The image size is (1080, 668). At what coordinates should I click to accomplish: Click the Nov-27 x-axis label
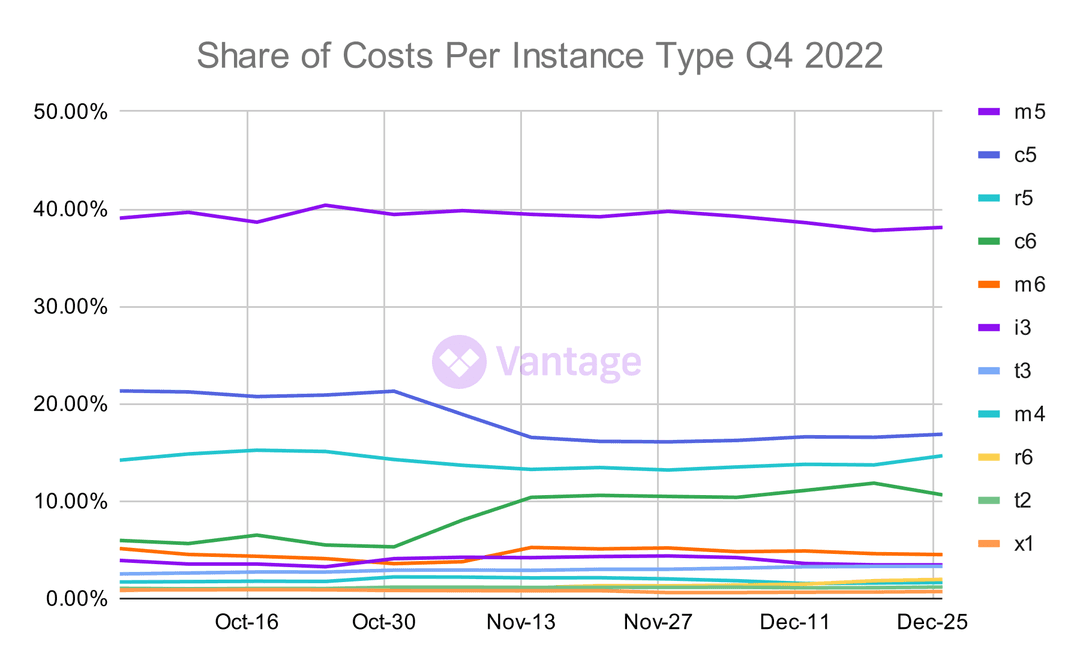coord(658,622)
